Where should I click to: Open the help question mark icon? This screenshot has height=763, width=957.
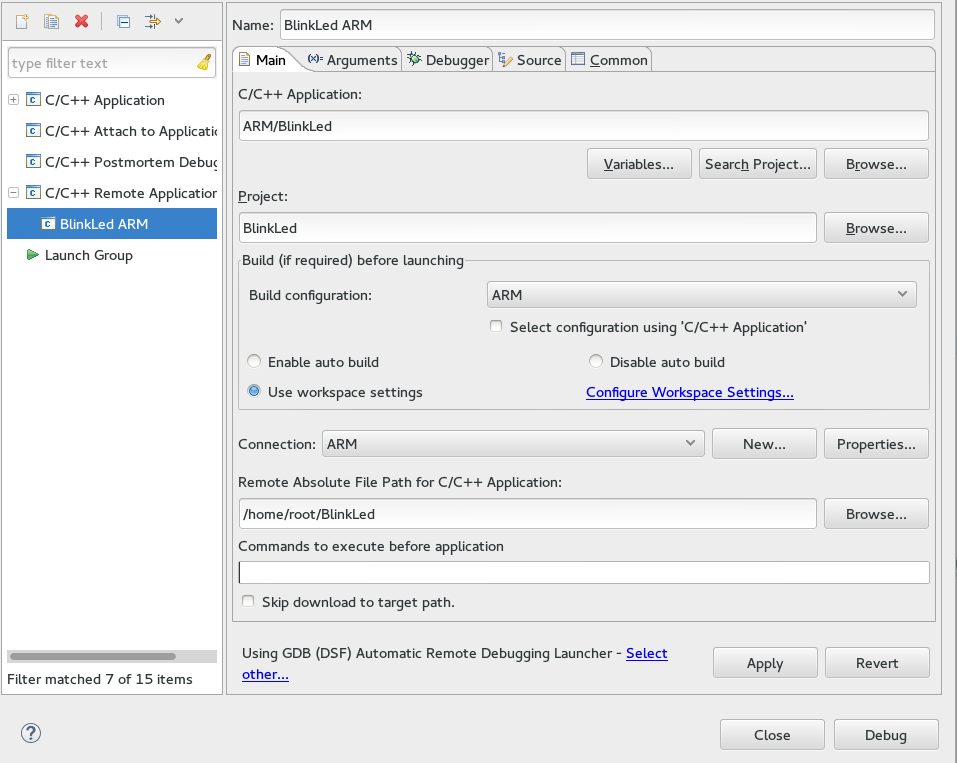pos(31,734)
